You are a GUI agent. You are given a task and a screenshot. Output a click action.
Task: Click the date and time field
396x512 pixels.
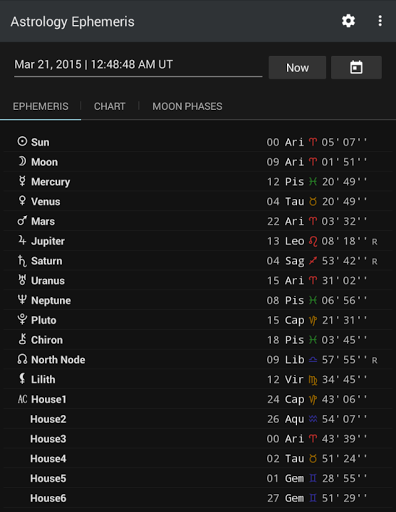click(138, 65)
